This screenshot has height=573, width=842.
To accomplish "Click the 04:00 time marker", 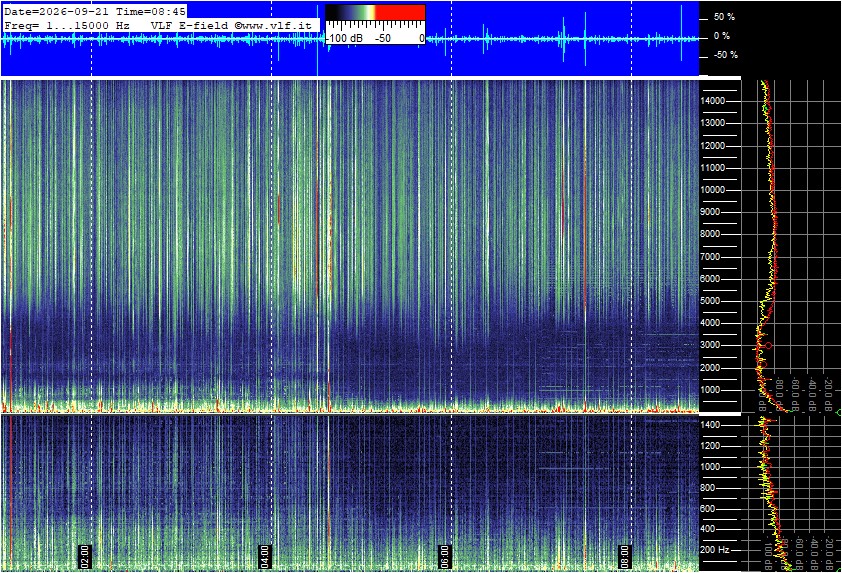I will (265, 556).
